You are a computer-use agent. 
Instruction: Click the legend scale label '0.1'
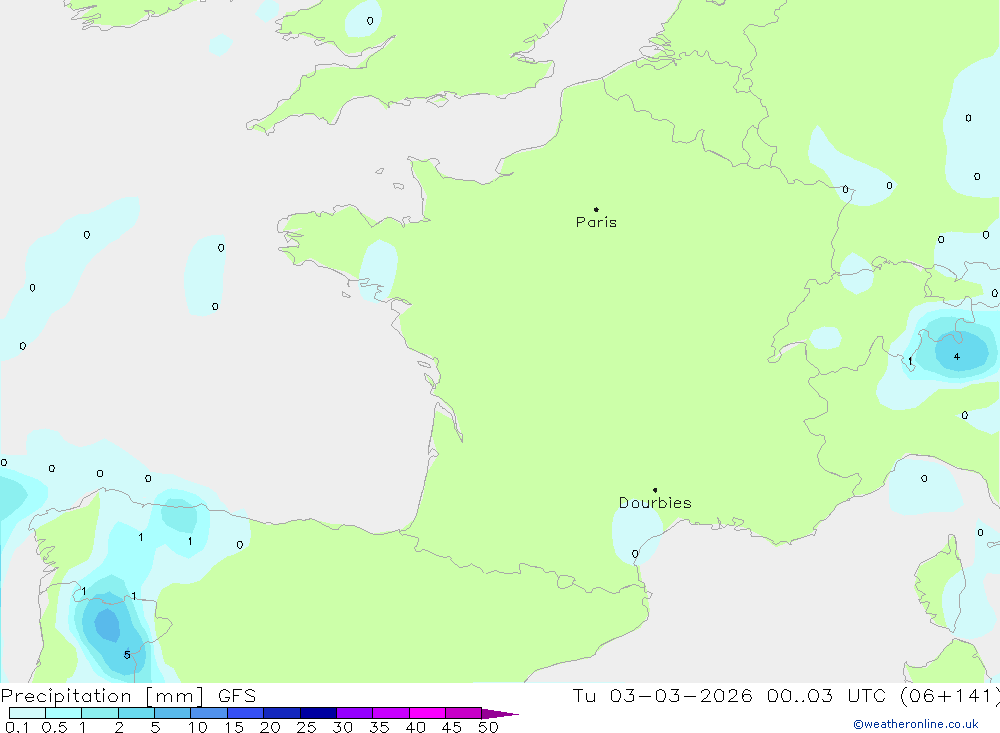17,727
